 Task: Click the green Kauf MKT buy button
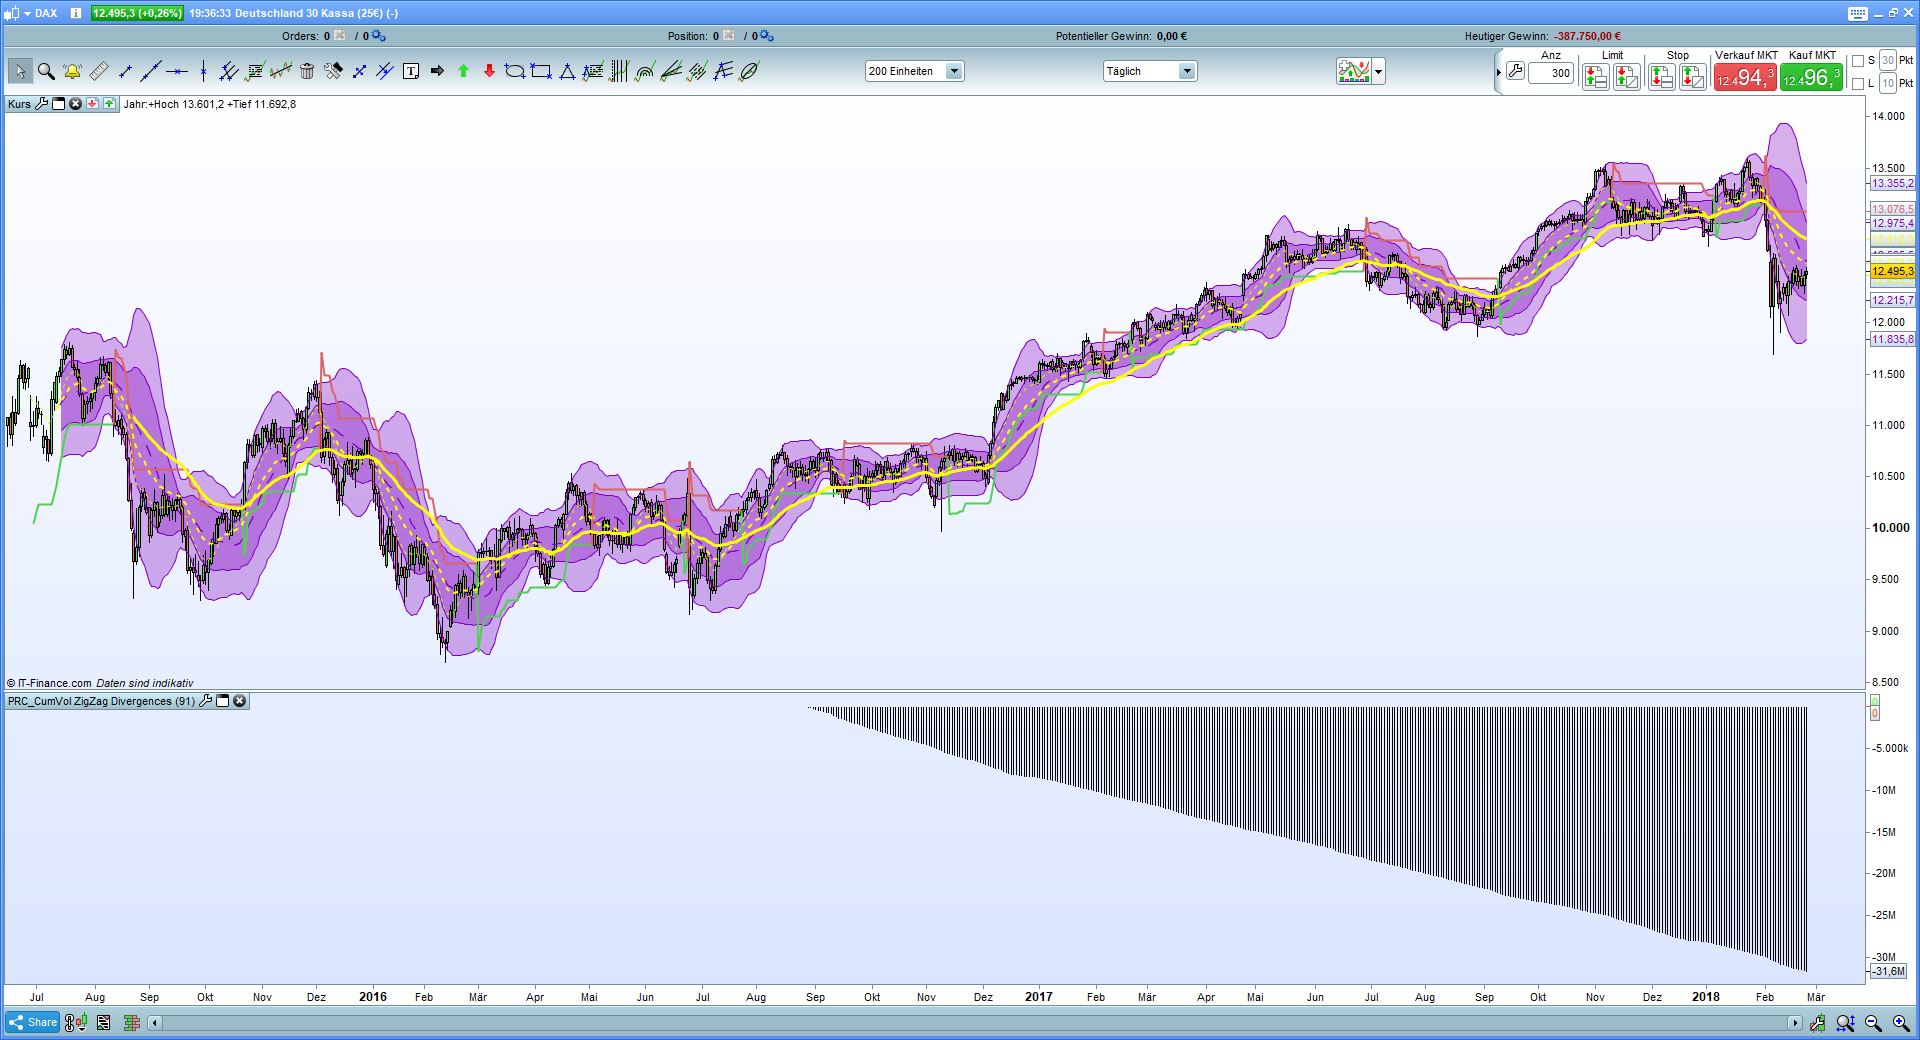1811,78
